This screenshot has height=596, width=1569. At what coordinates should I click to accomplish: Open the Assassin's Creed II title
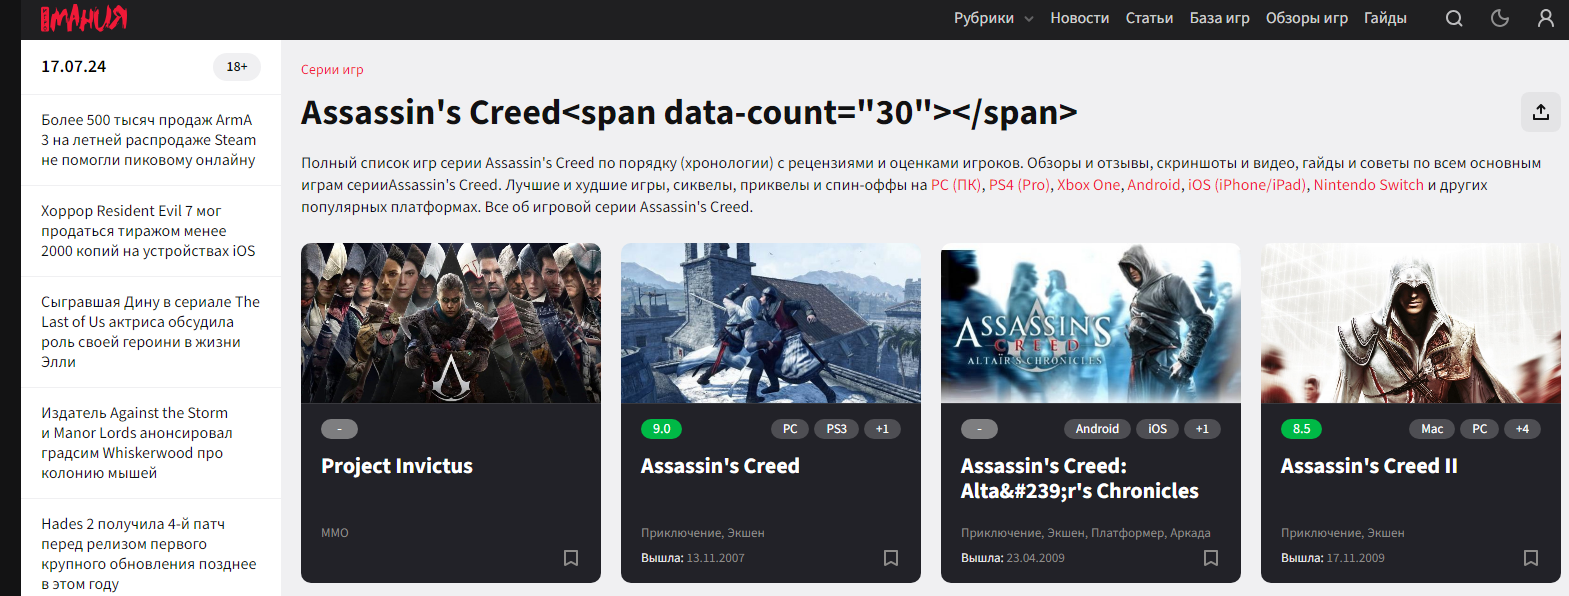1369,466
